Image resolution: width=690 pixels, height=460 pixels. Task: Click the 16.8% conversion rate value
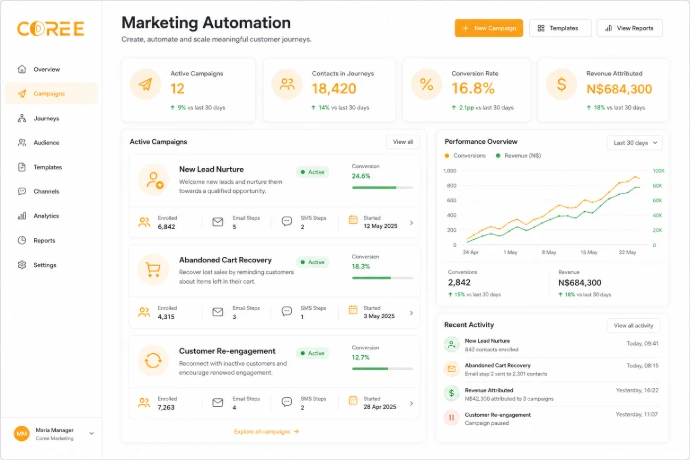tap(473, 88)
